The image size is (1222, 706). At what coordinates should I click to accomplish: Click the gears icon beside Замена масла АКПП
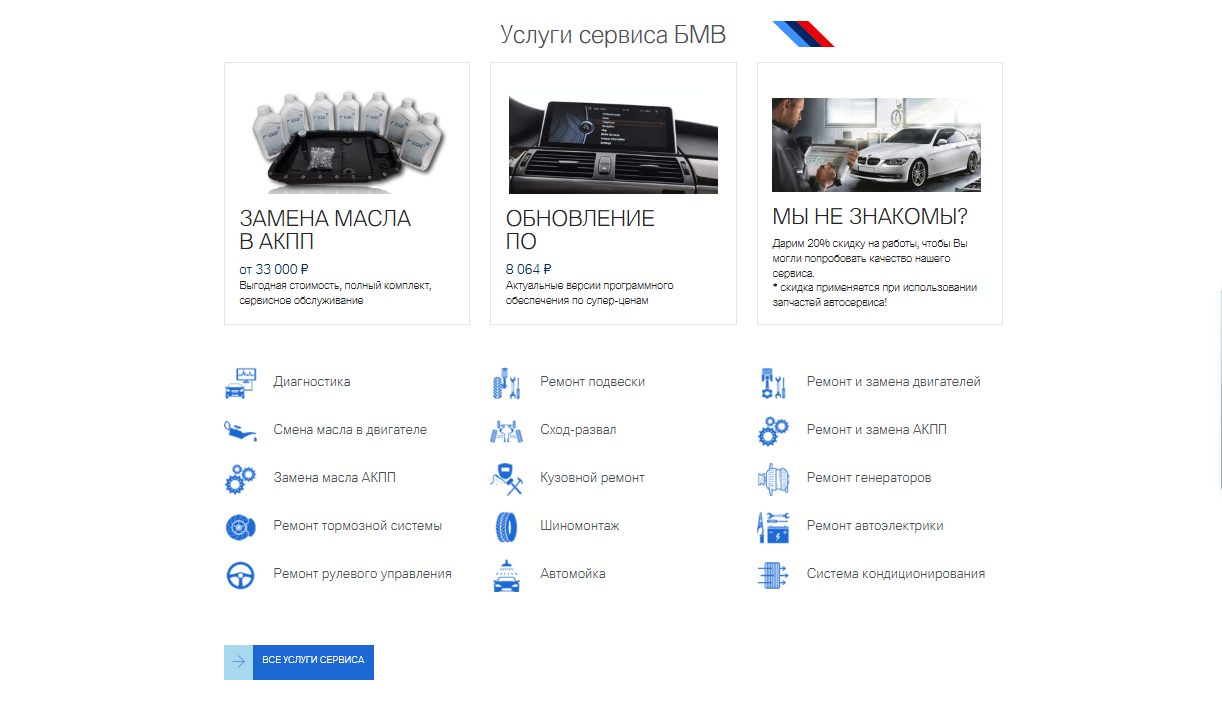[241, 478]
